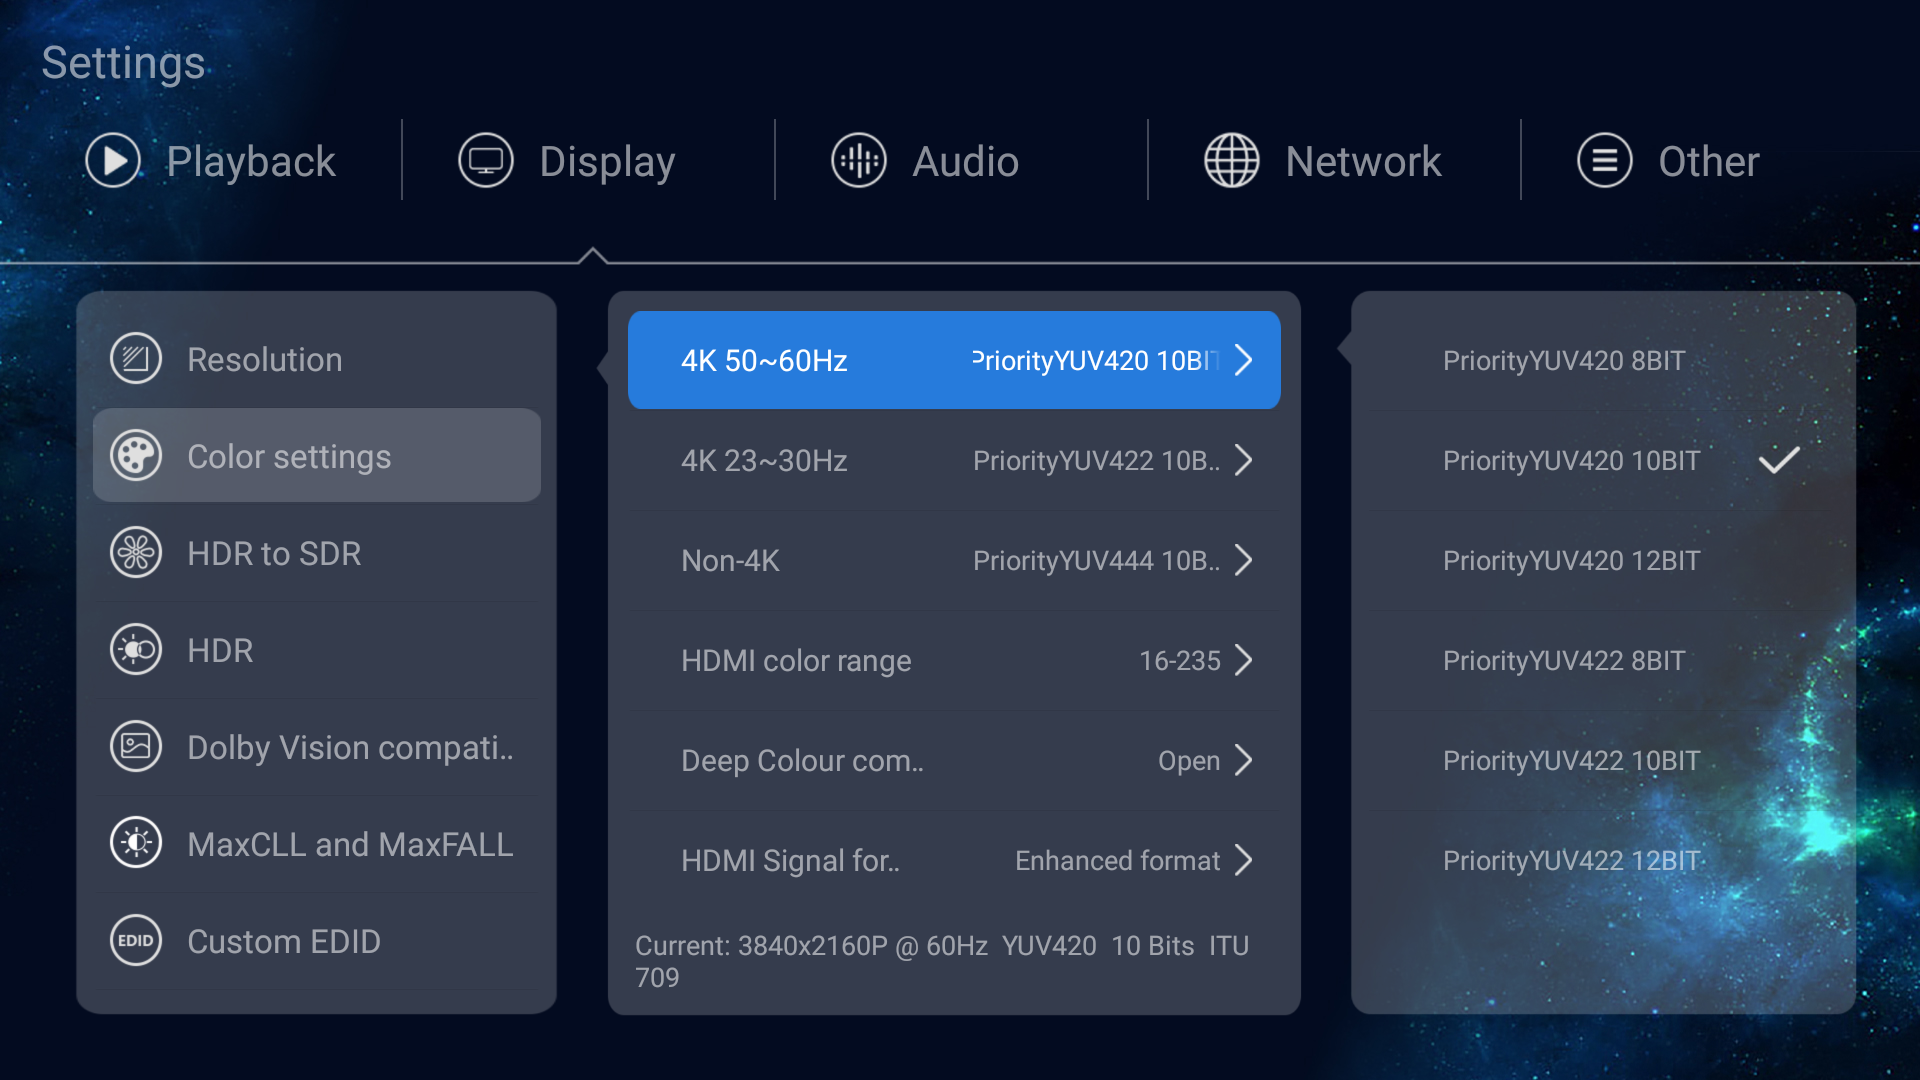The image size is (1920, 1080).
Task: Open HDR to SDR settings
Action: (317, 553)
